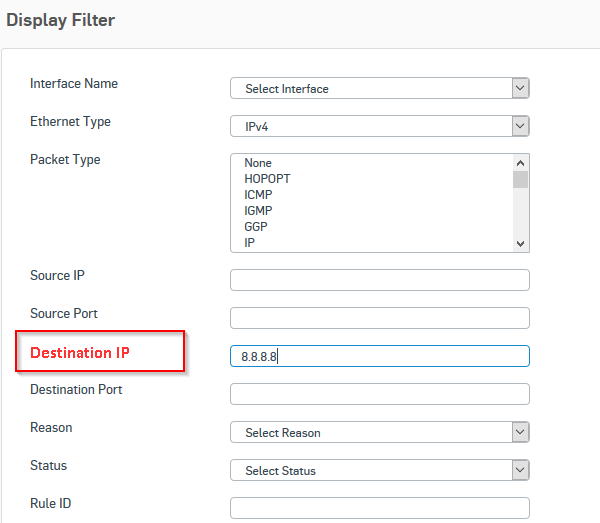Focus the Destination Port input field

click(x=380, y=394)
